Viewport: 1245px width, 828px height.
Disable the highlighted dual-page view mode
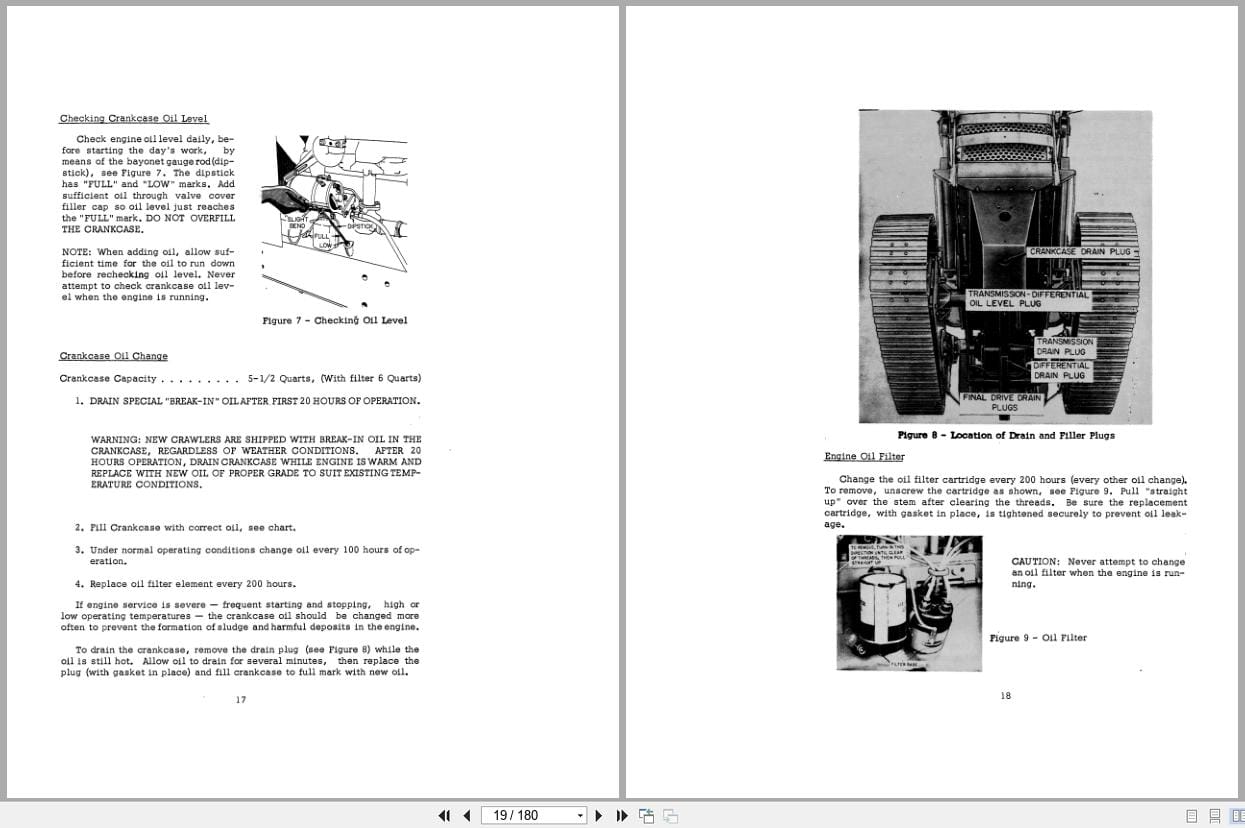pos(1237,815)
